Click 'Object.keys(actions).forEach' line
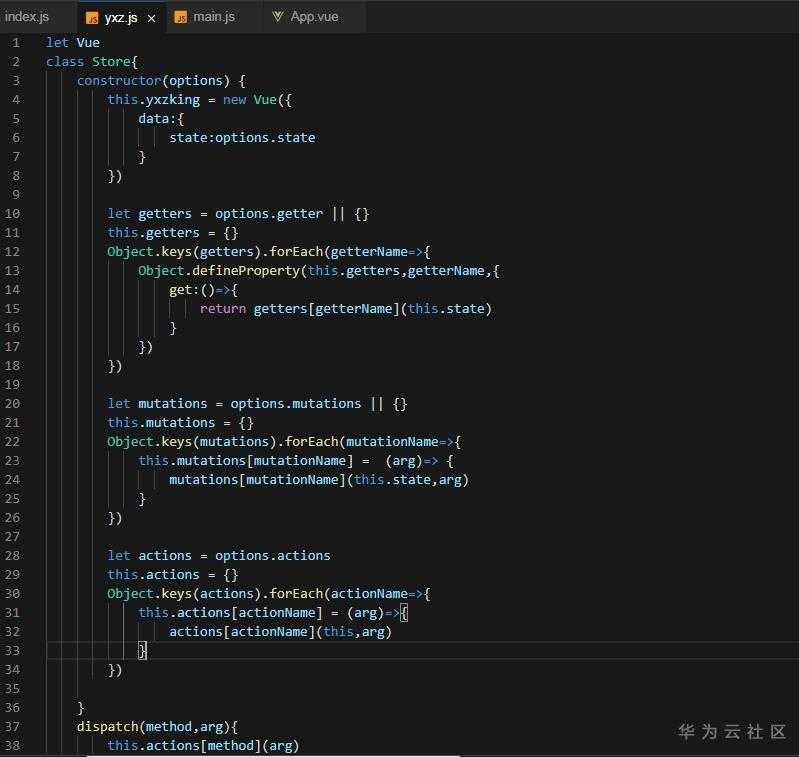 (x=269, y=593)
